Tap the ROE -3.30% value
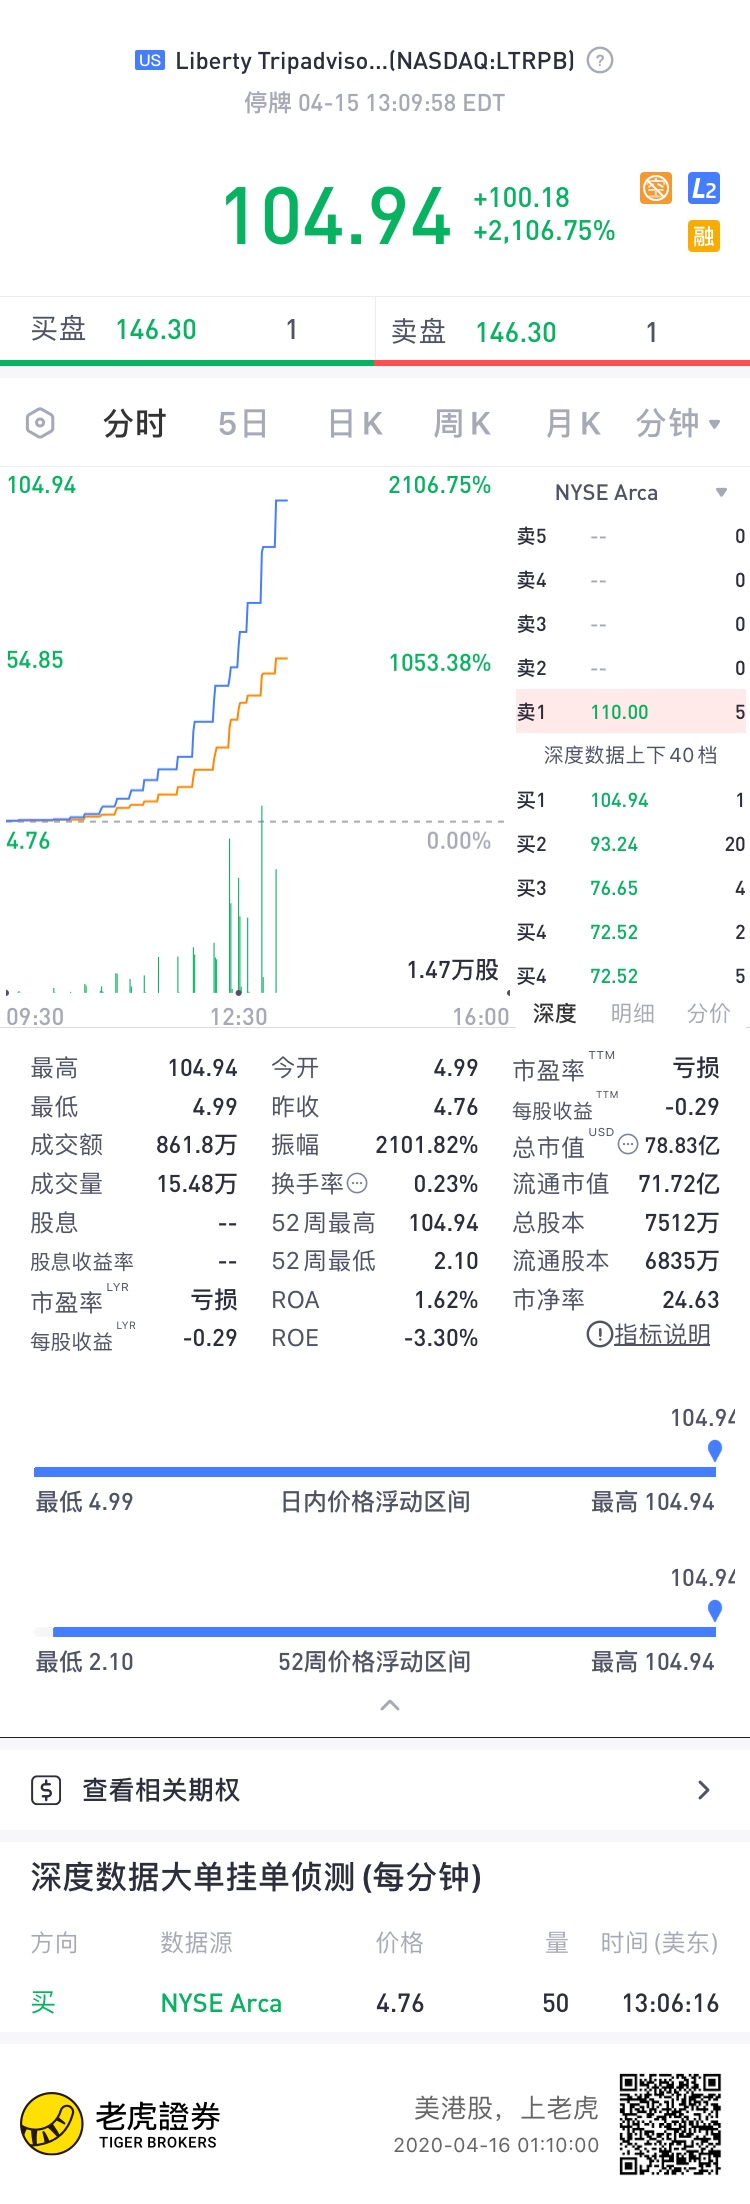The image size is (750, 2204). click(441, 1338)
